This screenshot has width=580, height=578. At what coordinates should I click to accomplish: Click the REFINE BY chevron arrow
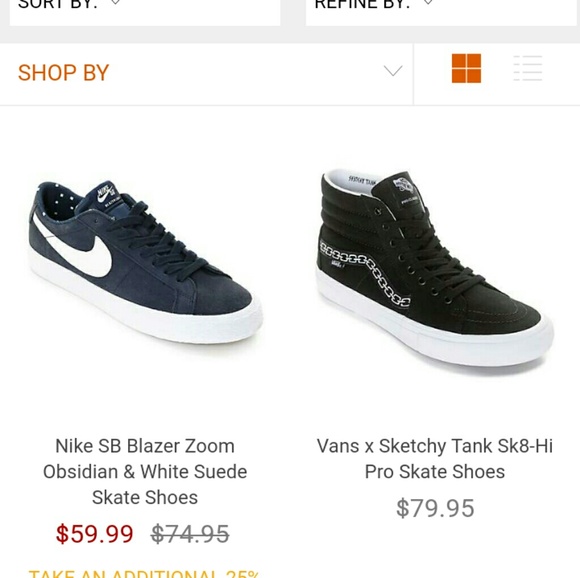click(x=428, y=2)
